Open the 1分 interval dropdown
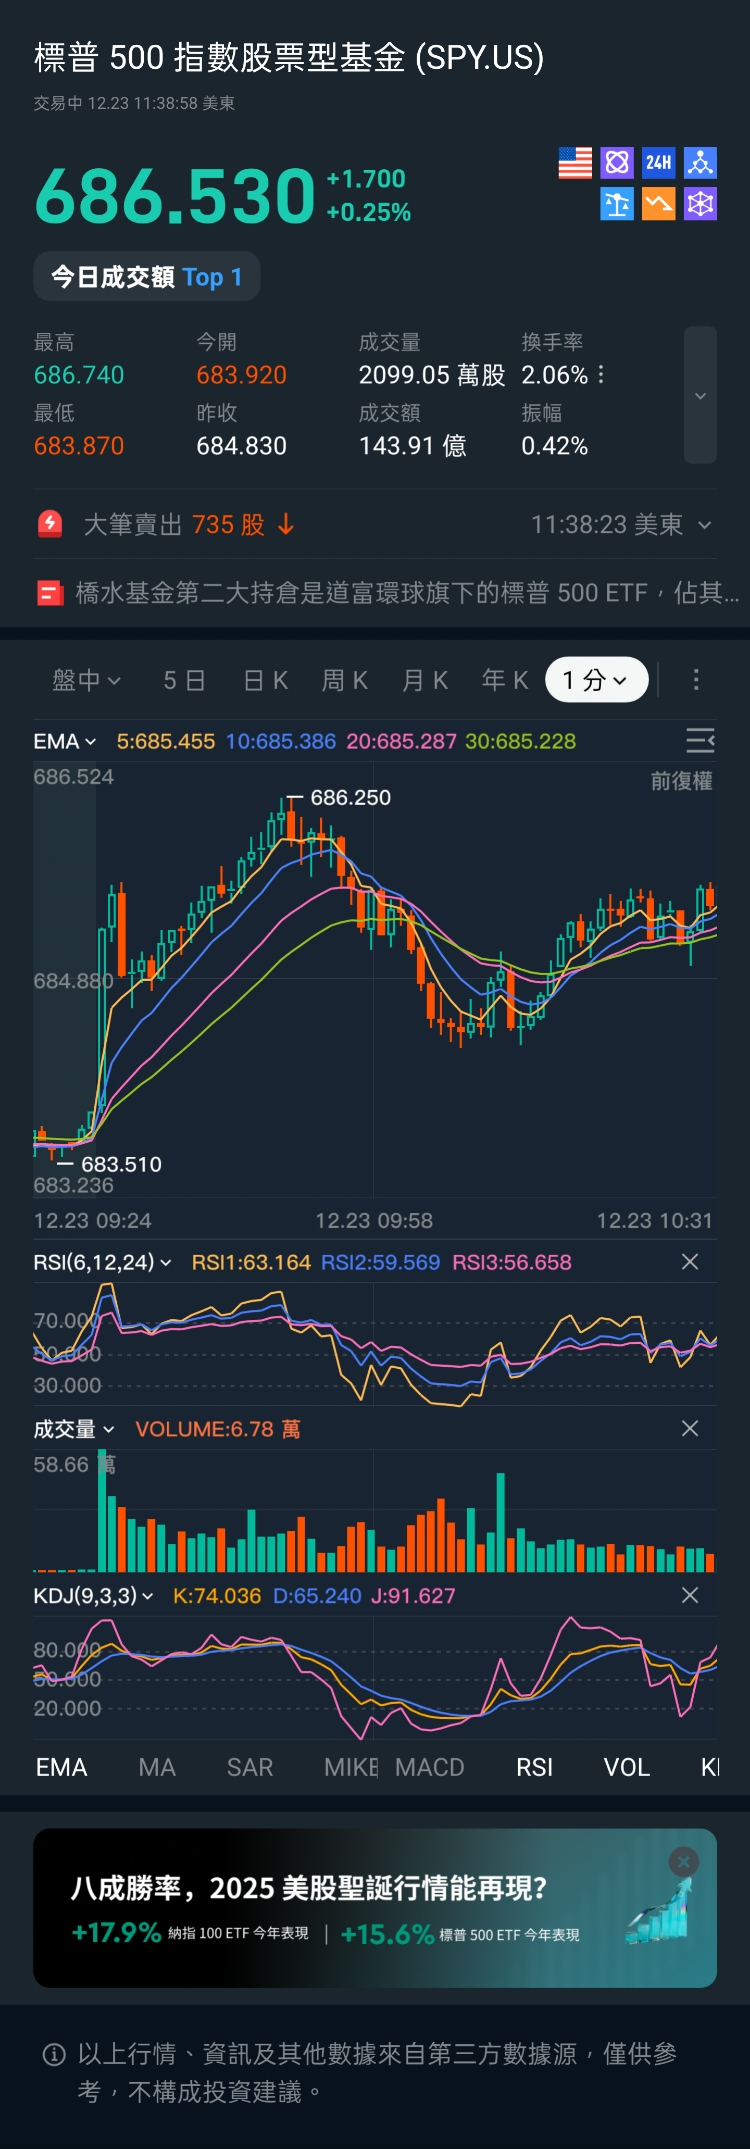This screenshot has height=2149, width=750. [x=596, y=680]
